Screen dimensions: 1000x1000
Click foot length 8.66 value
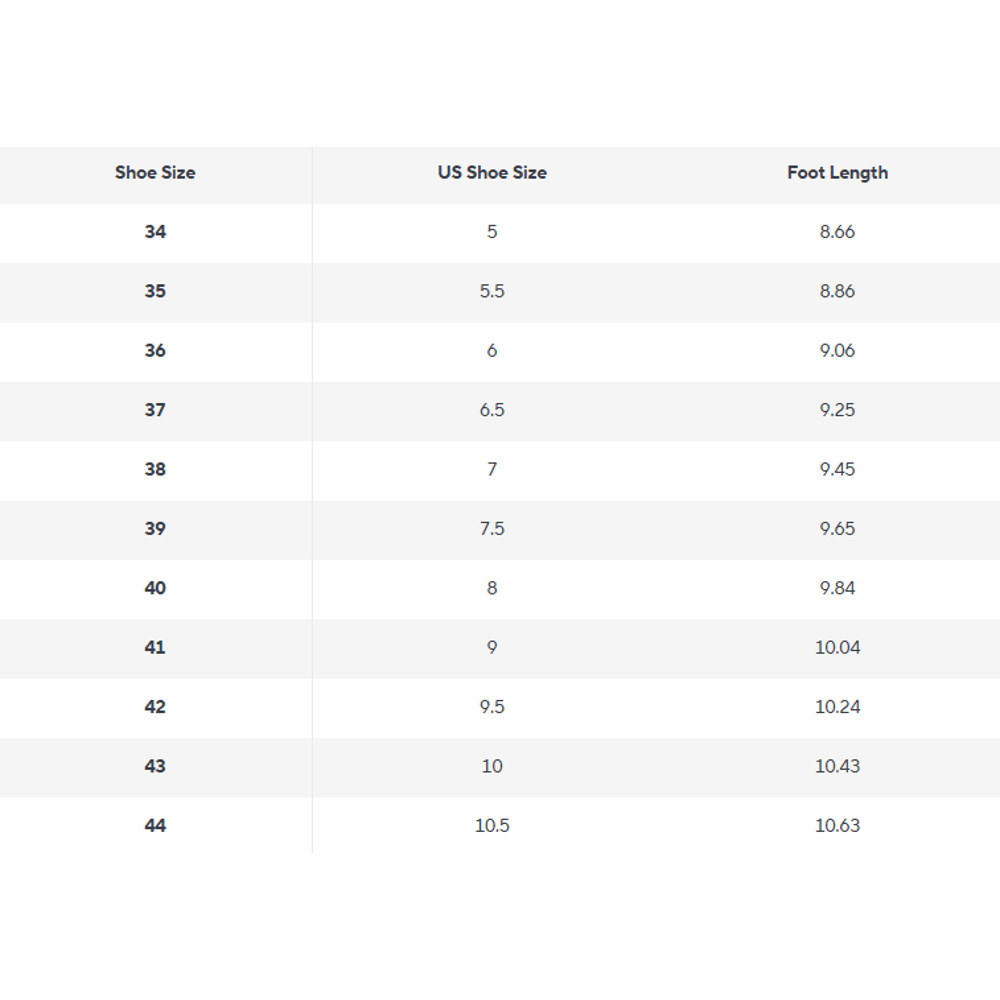[837, 232]
